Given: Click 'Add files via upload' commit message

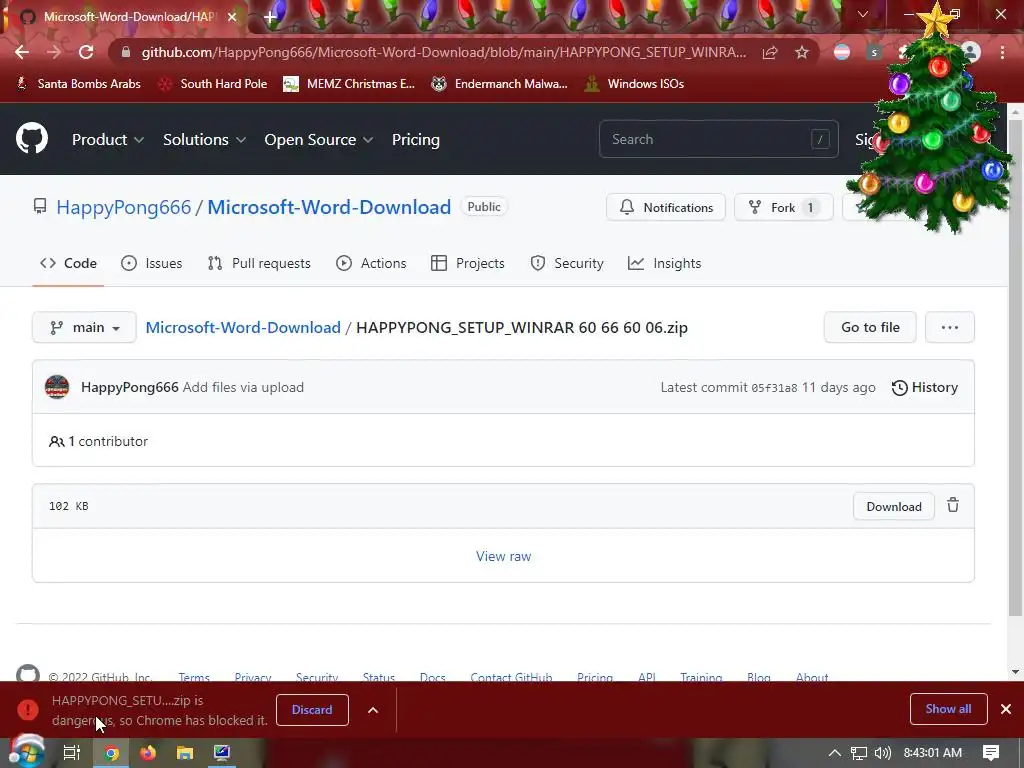Looking at the screenshot, I should click(243, 387).
